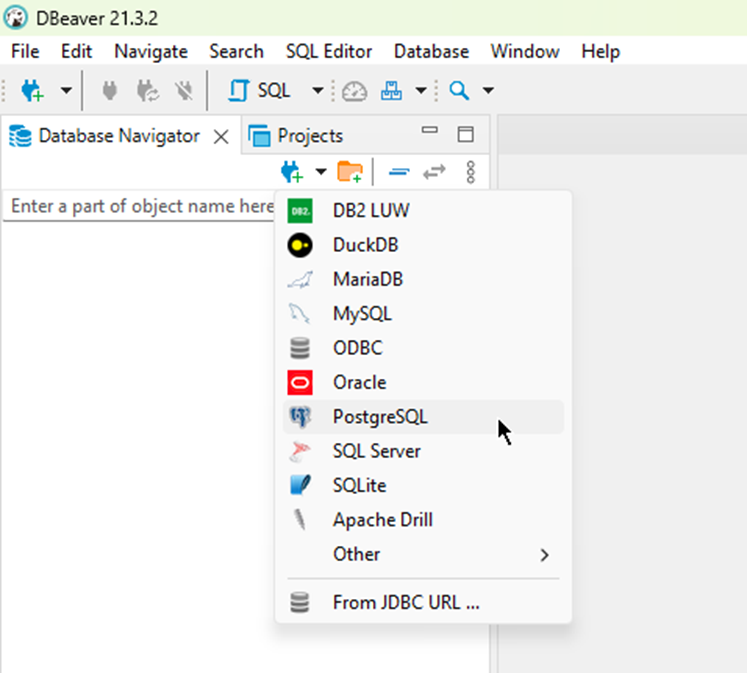This screenshot has height=673, width=747.
Task: Choose Oracle from connection list
Action: click(x=424, y=382)
